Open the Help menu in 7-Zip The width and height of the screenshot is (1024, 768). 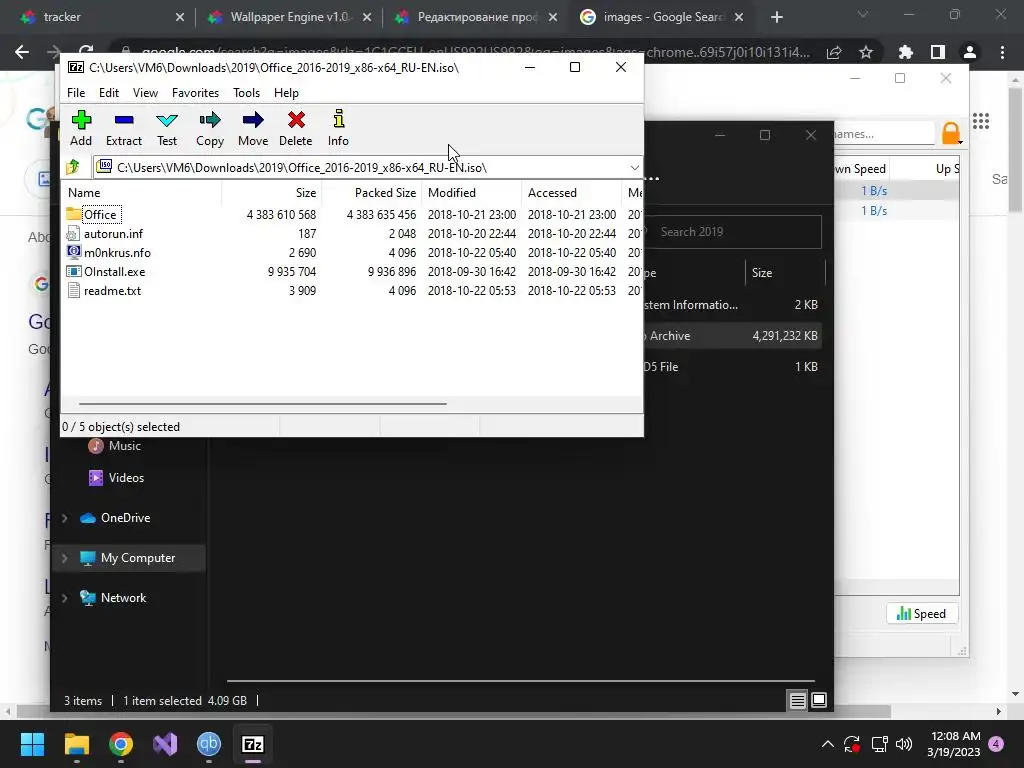pos(286,93)
